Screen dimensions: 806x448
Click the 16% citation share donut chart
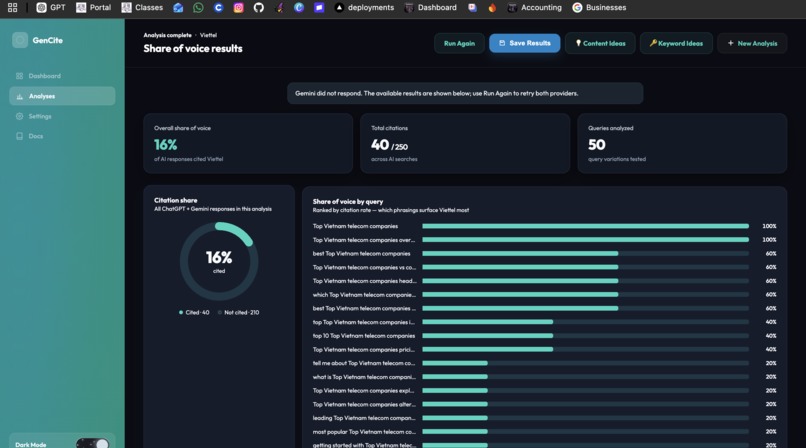(219, 261)
